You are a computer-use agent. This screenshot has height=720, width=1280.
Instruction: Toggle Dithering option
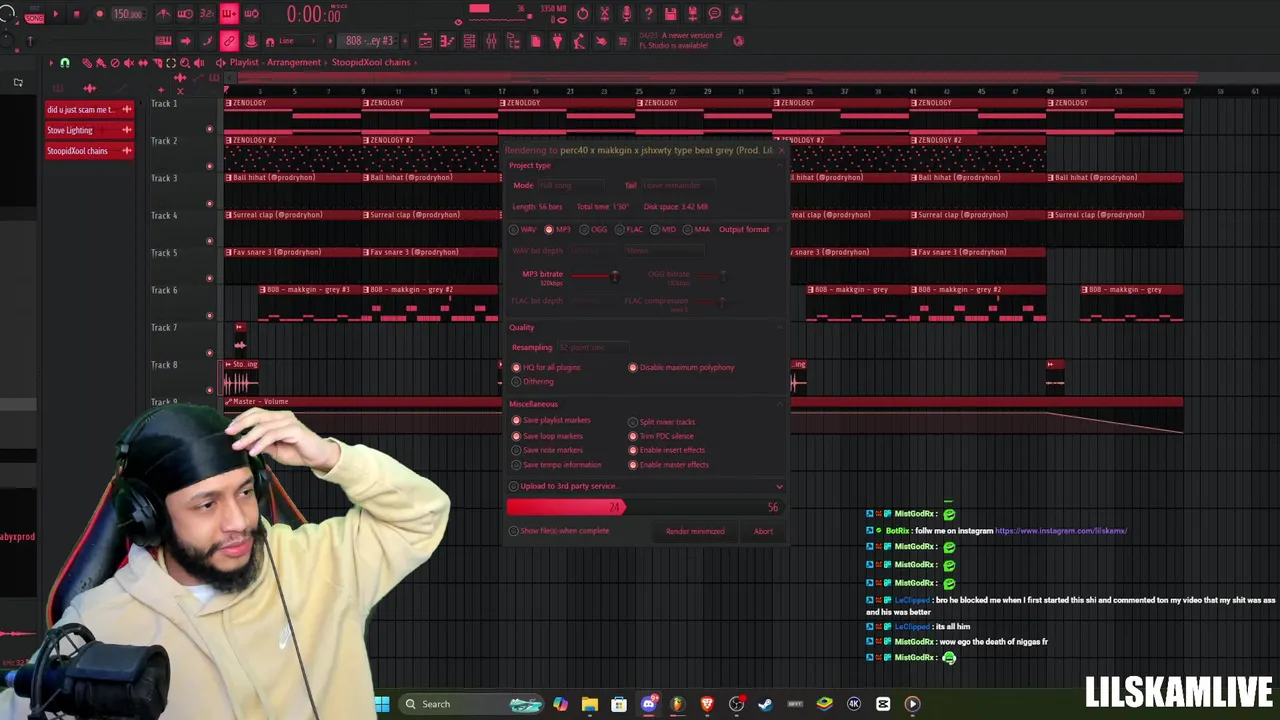click(532, 381)
